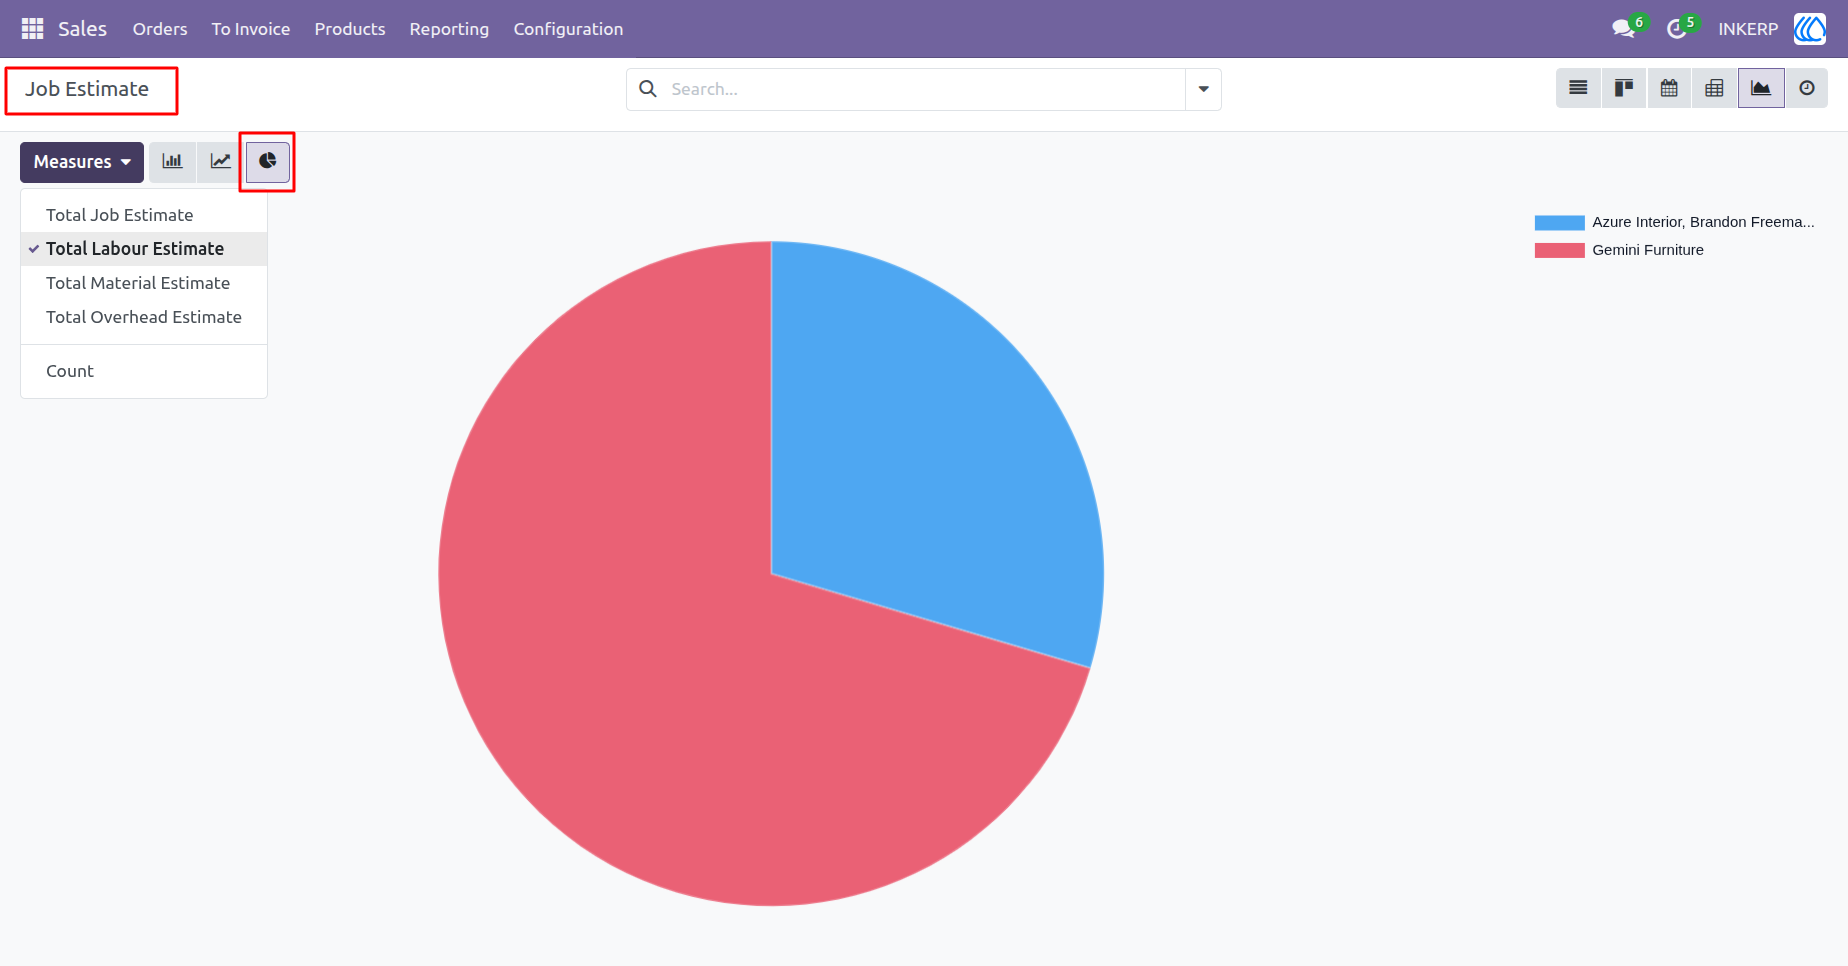The width and height of the screenshot is (1848, 966).
Task: Select the bar chart mode
Action: click(173, 162)
